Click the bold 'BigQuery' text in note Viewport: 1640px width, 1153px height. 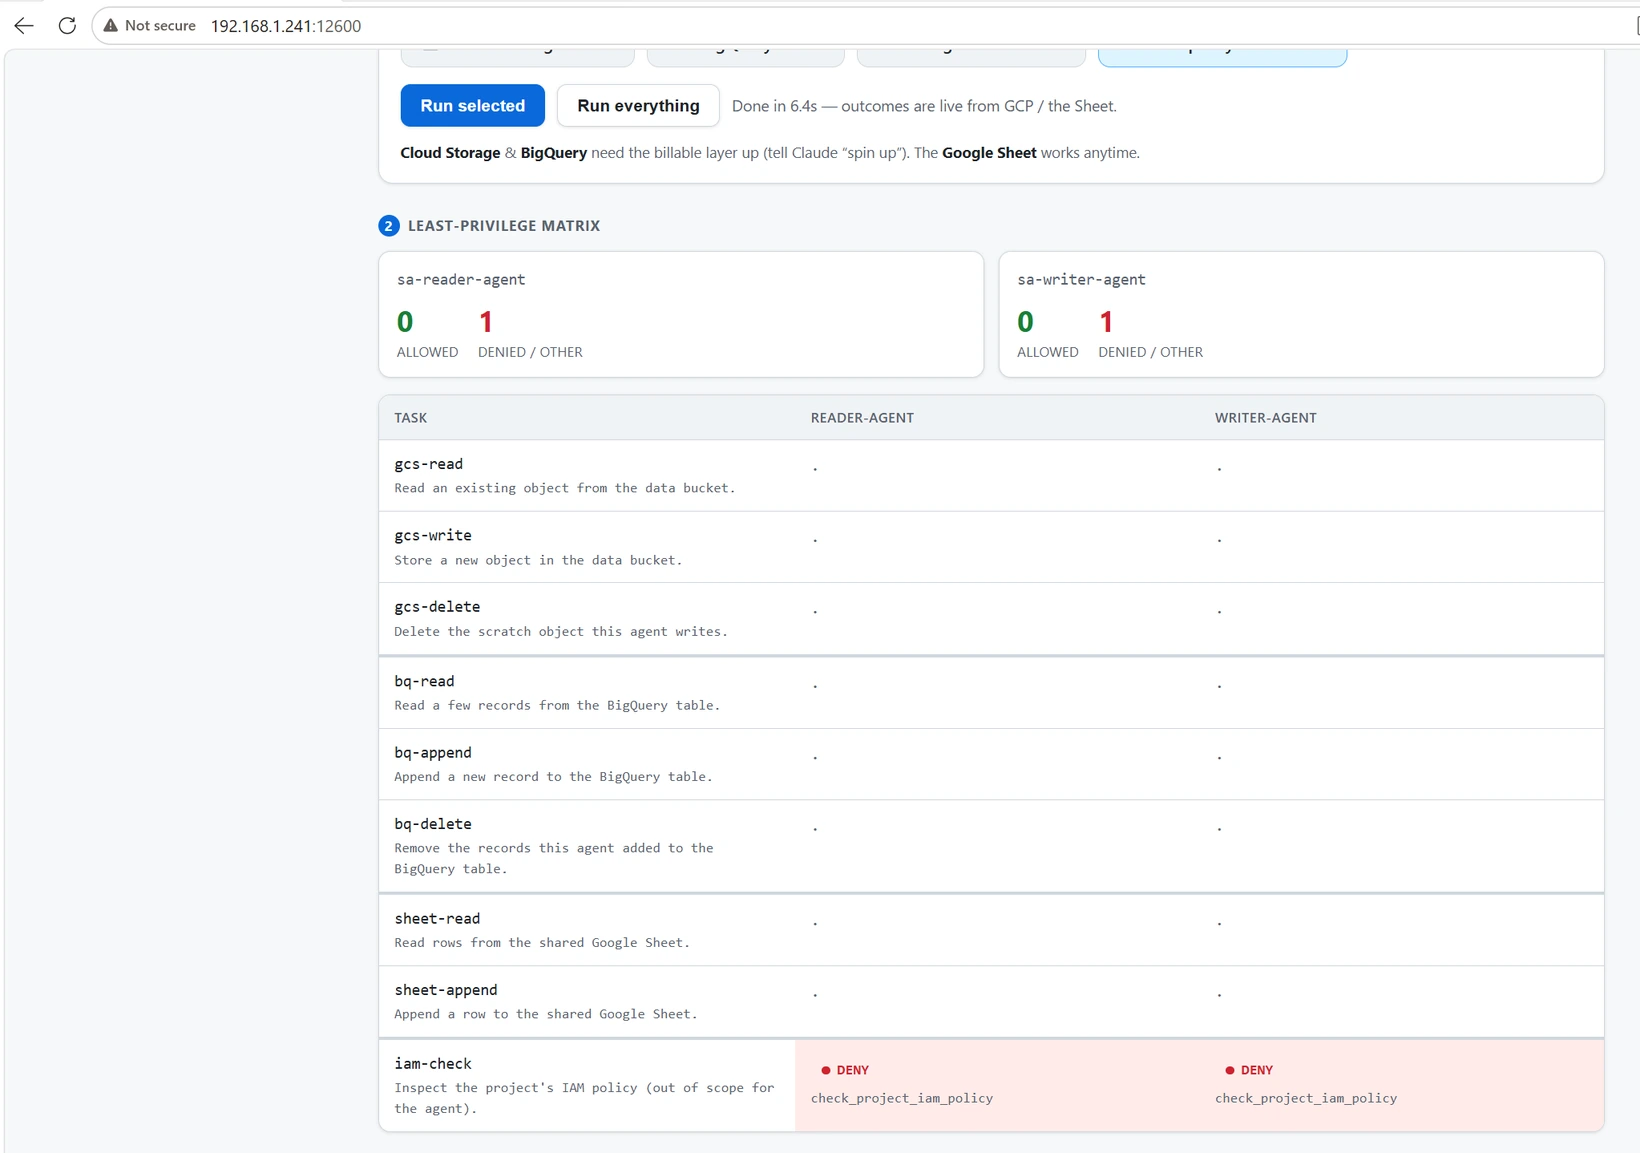(554, 153)
